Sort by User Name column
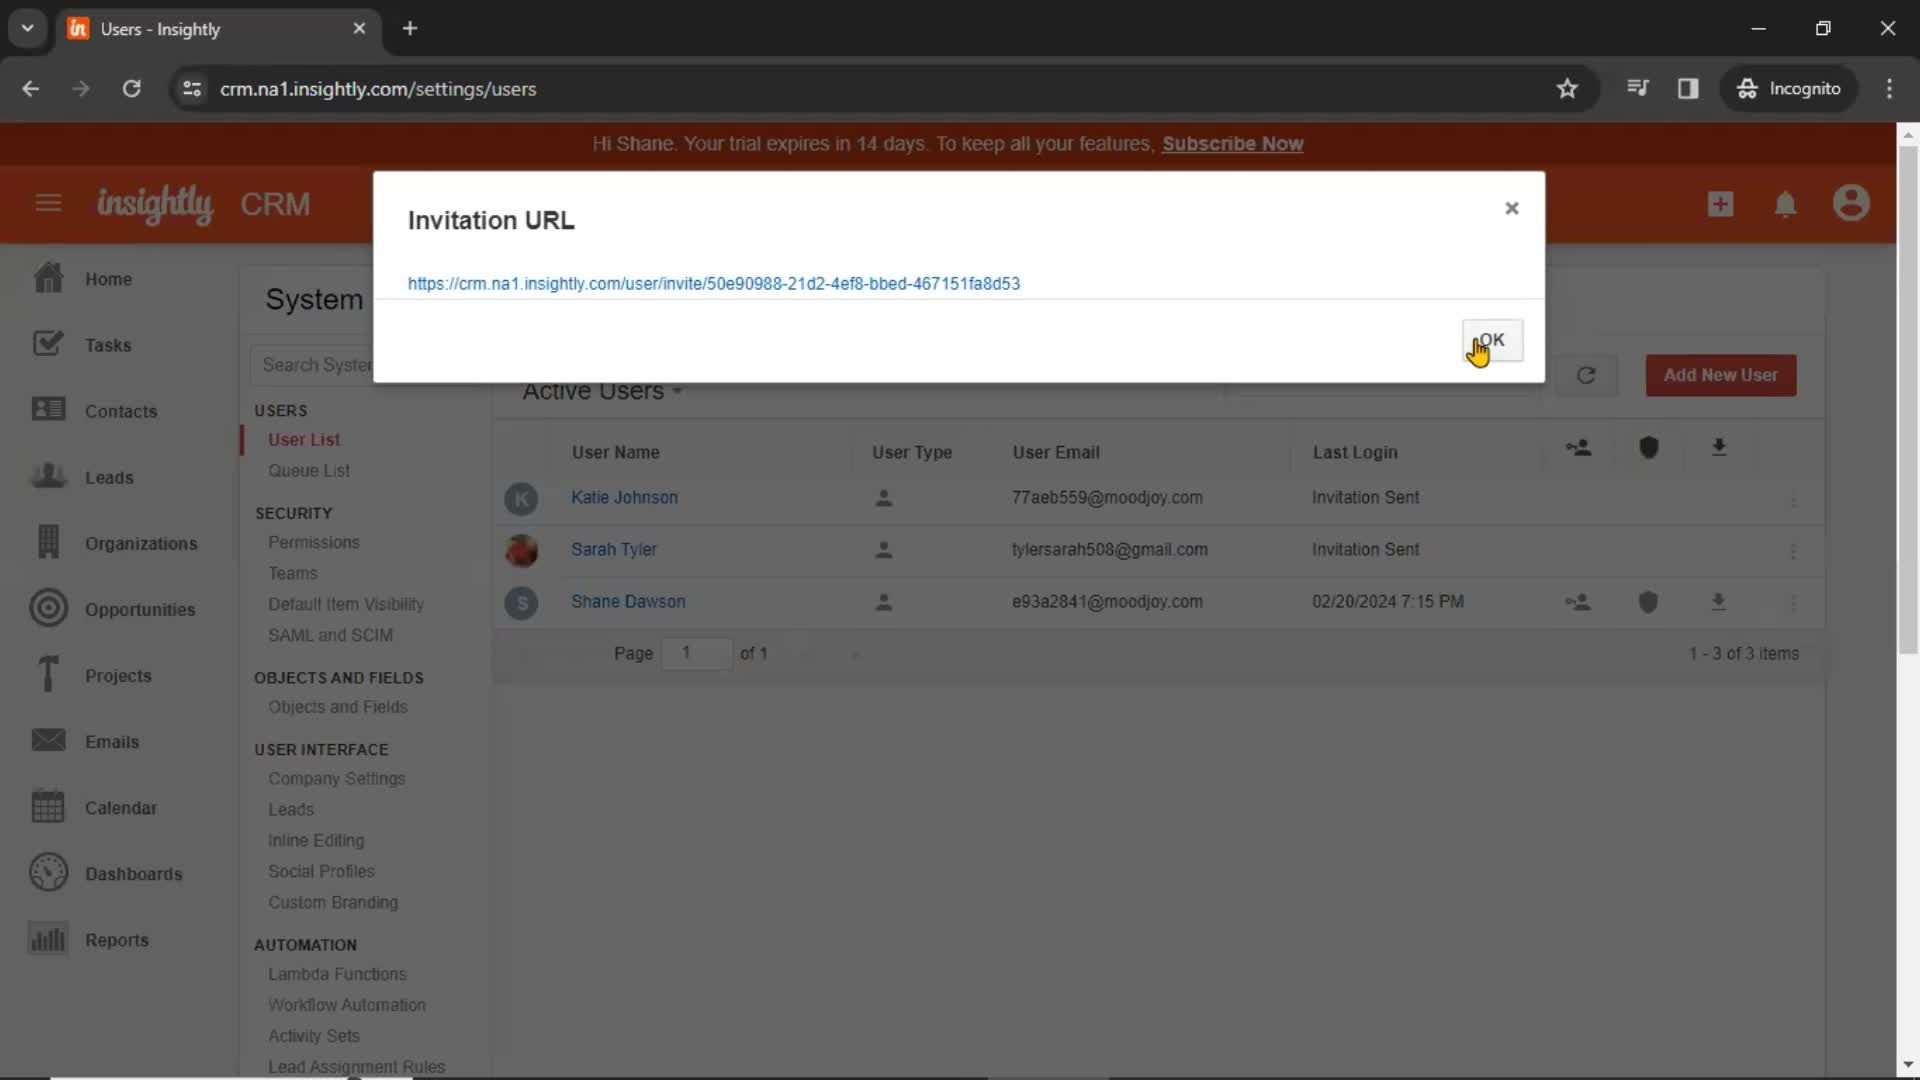 click(x=615, y=452)
